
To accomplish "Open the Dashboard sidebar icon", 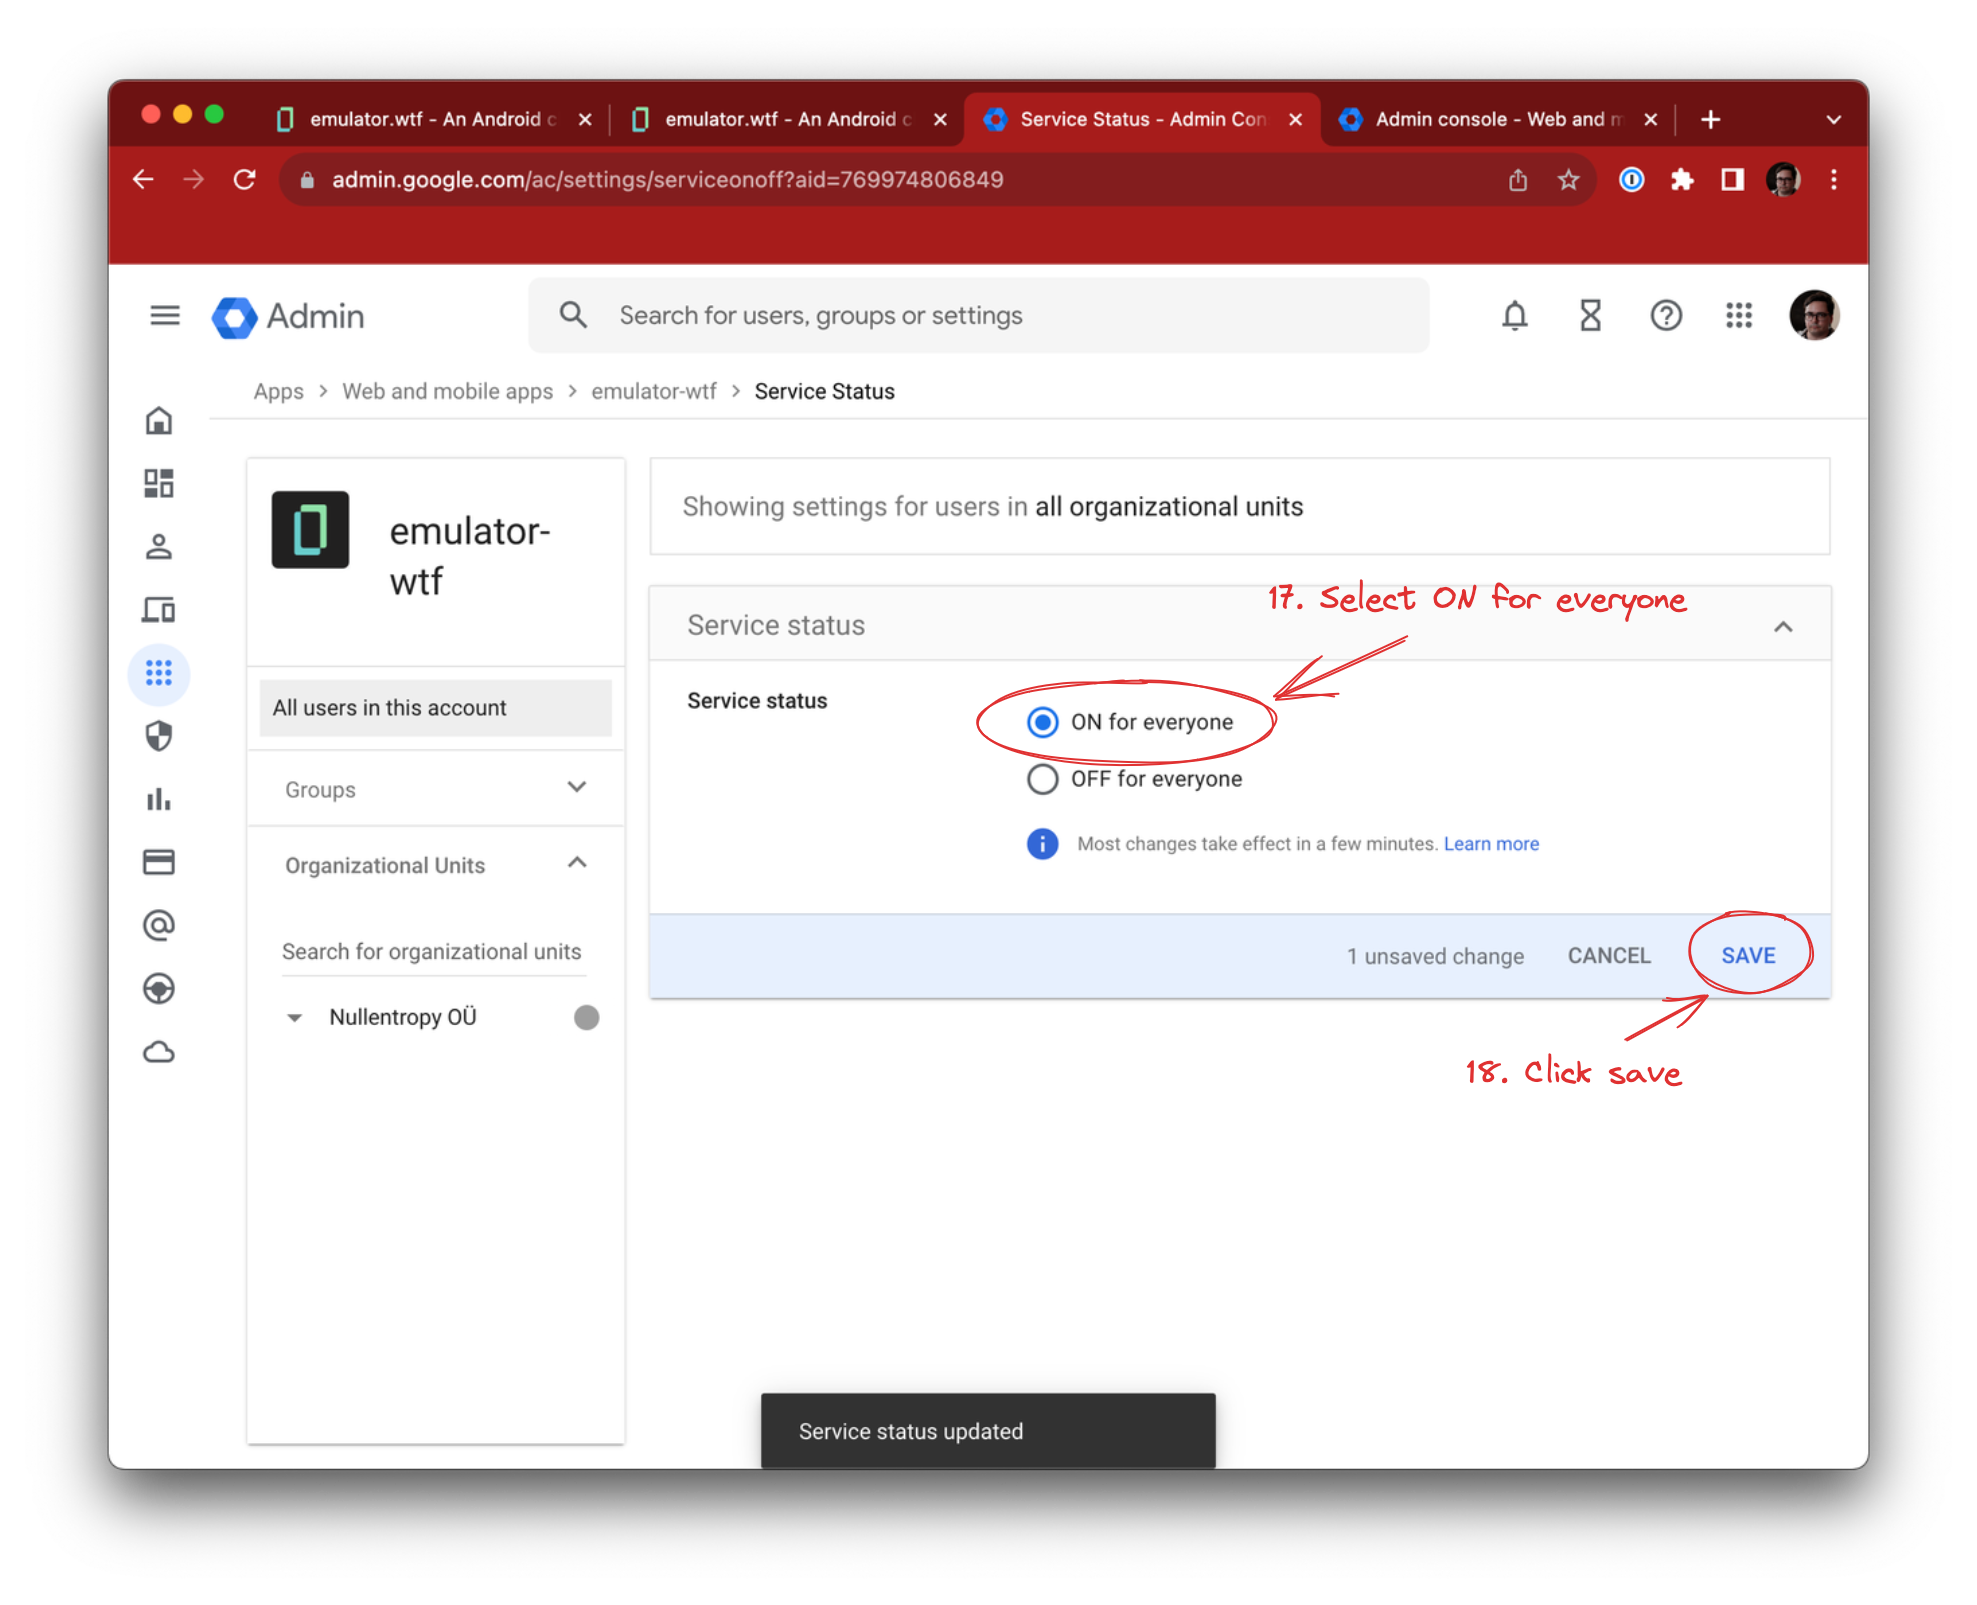I will pos(159,484).
